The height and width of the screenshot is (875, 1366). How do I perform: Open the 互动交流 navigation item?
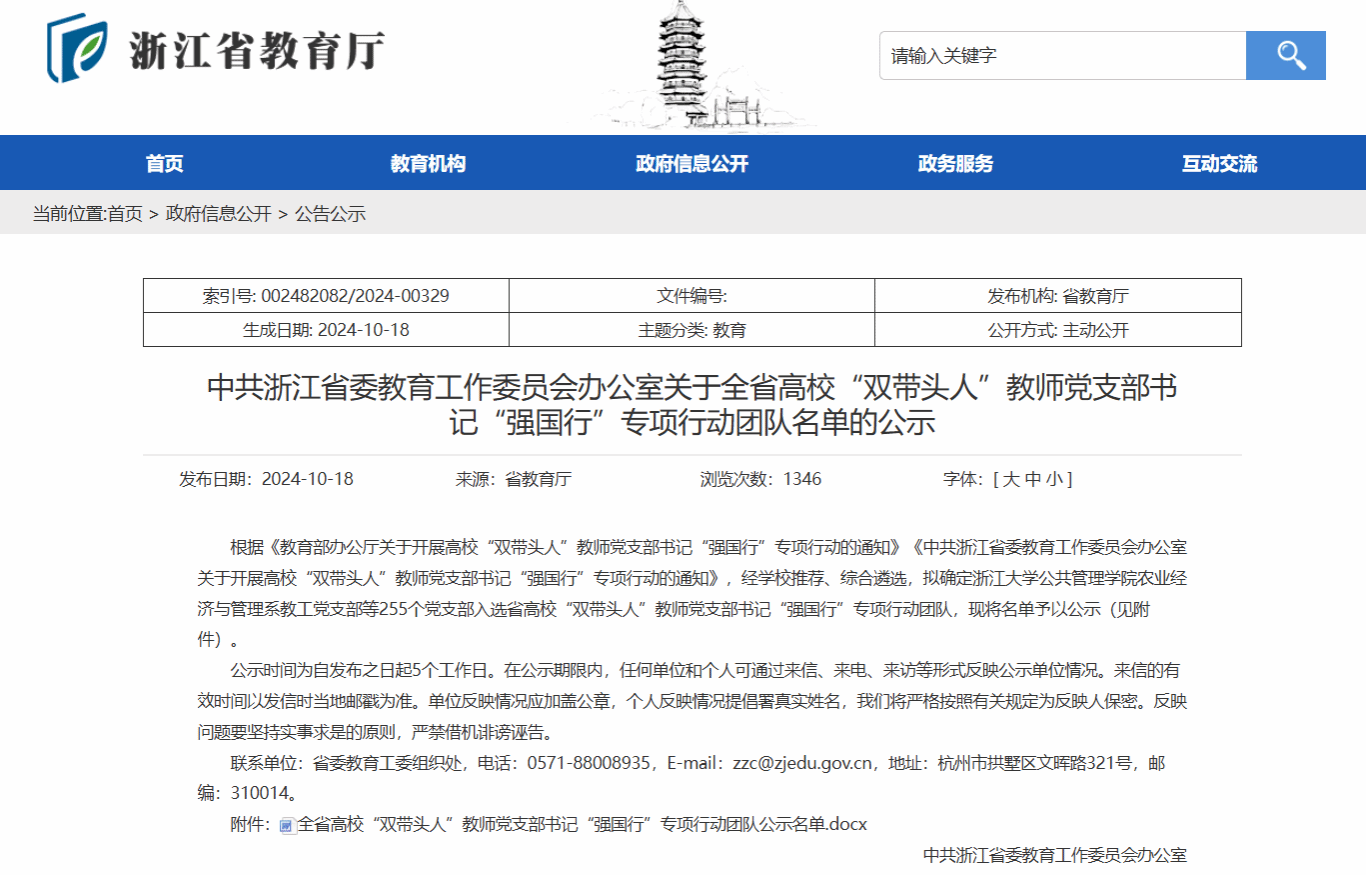click(x=1219, y=164)
